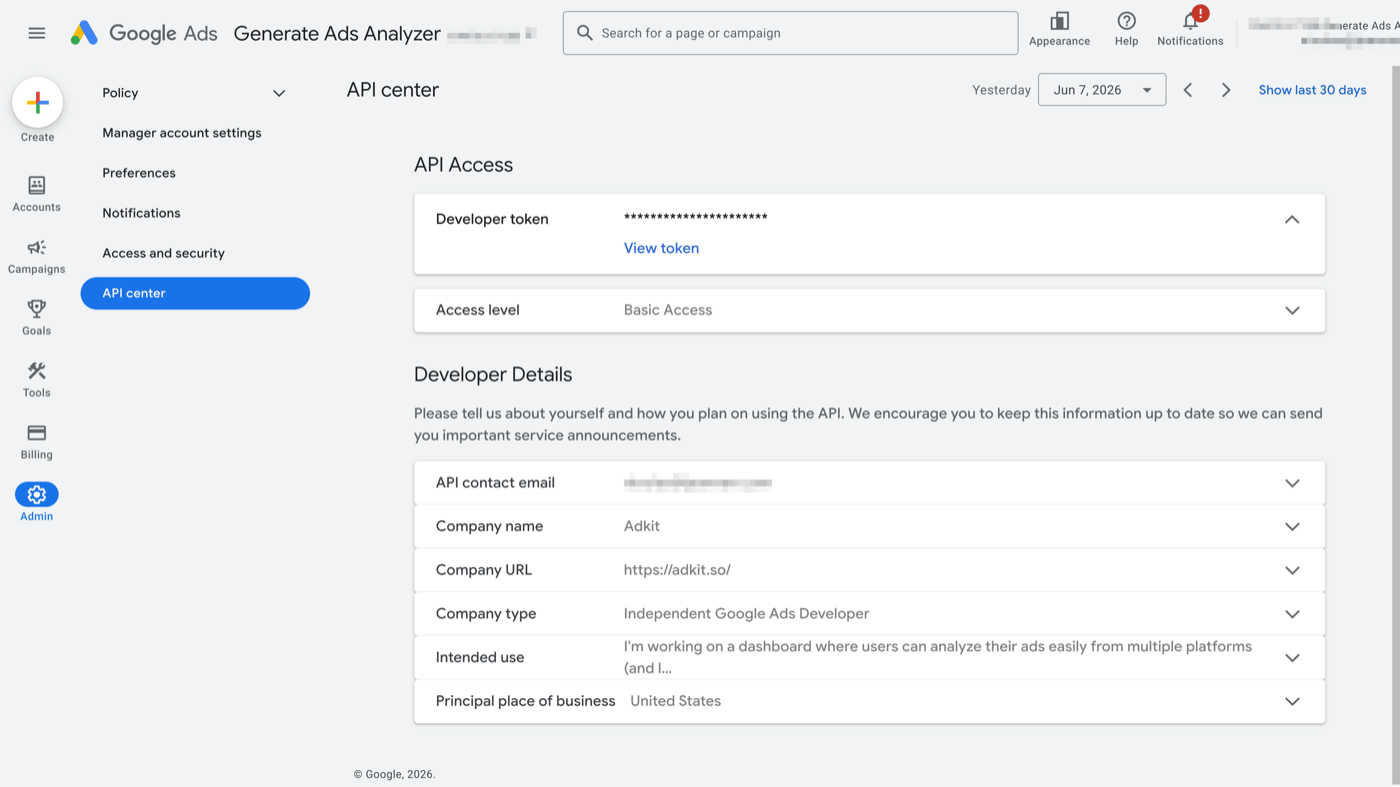This screenshot has height=787, width=1400.
Task: Collapse the Developer token row
Action: point(1292,219)
